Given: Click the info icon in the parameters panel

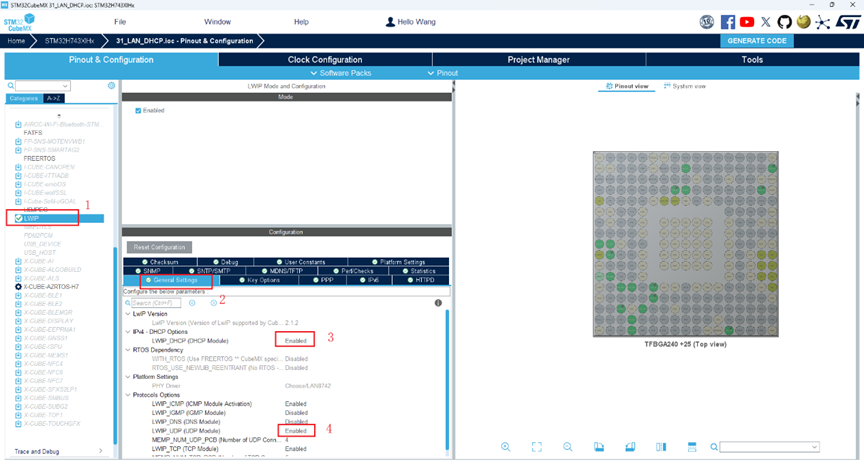Looking at the screenshot, I should [438, 303].
